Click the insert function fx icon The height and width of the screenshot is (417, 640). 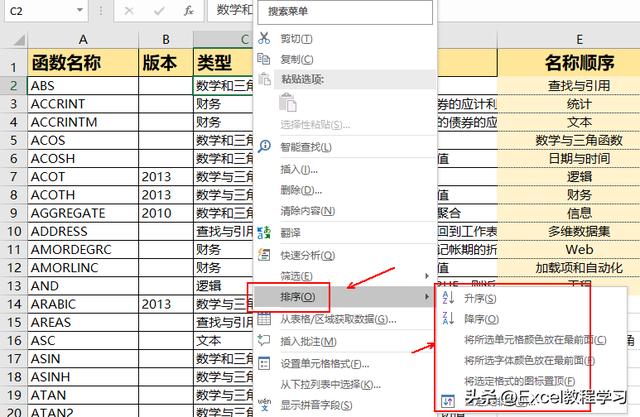(x=188, y=11)
